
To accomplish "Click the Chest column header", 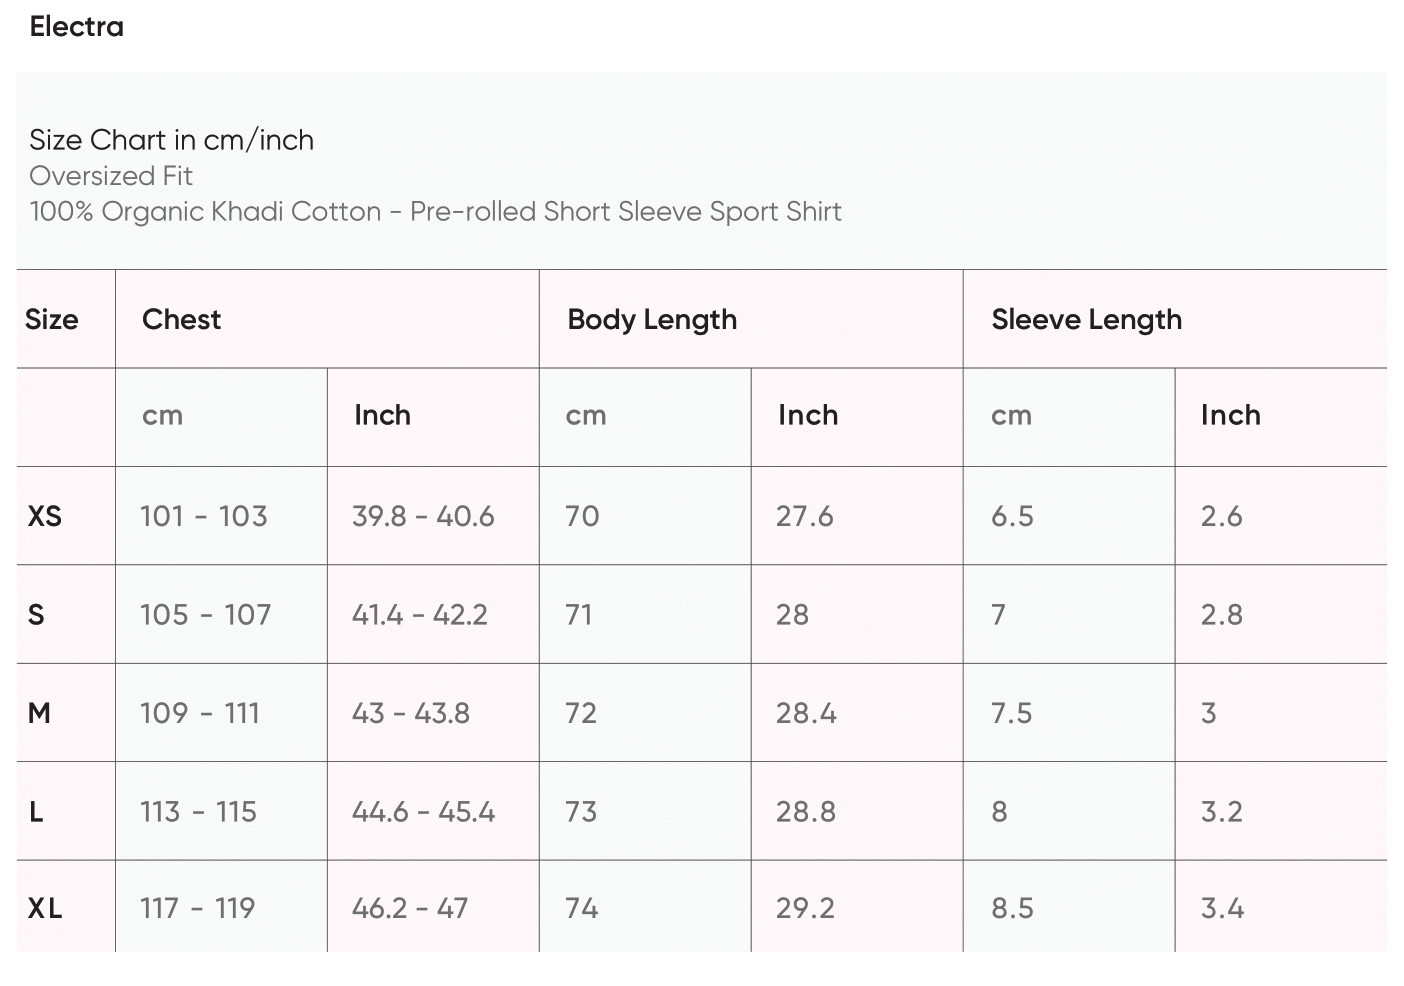I will [182, 320].
